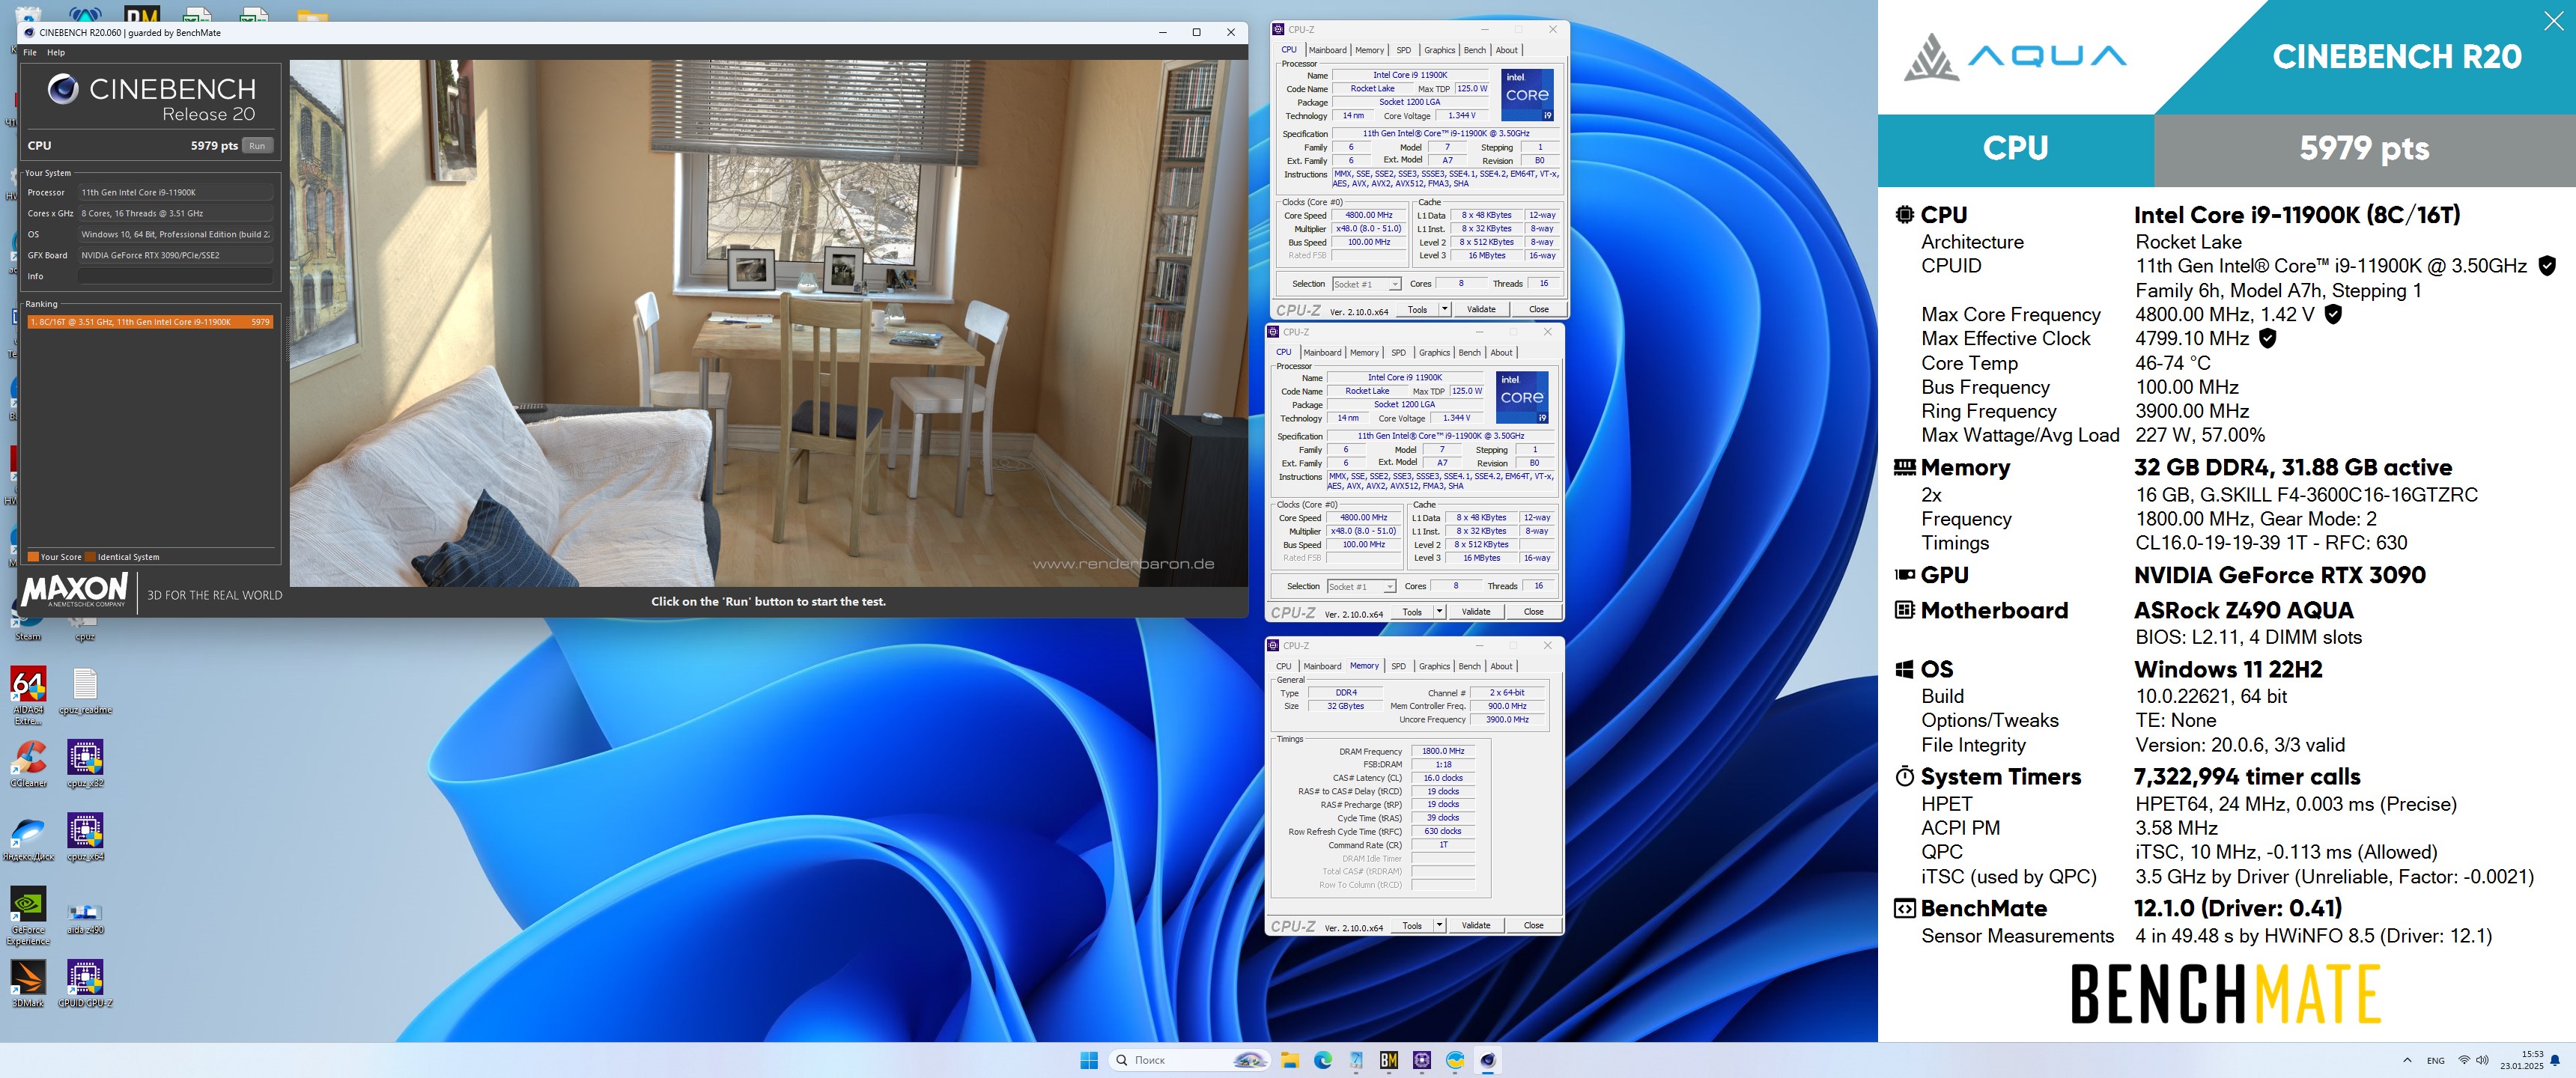Switch to CPU tab in bottom CPU-Z
2576x1078 pixels.
[x=1283, y=666]
